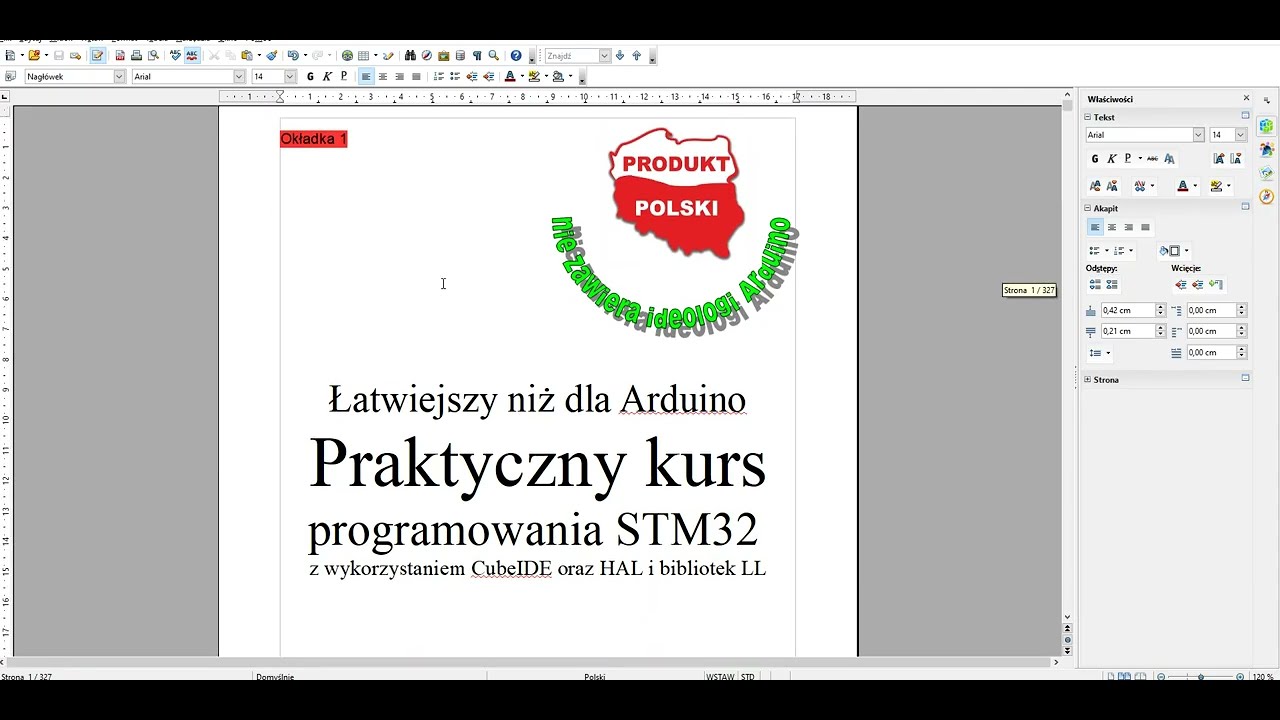Image resolution: width=1280 pixels, height=720 pixels.
Task: Adjust the zoom slider in status bar
Action: 1200,677
